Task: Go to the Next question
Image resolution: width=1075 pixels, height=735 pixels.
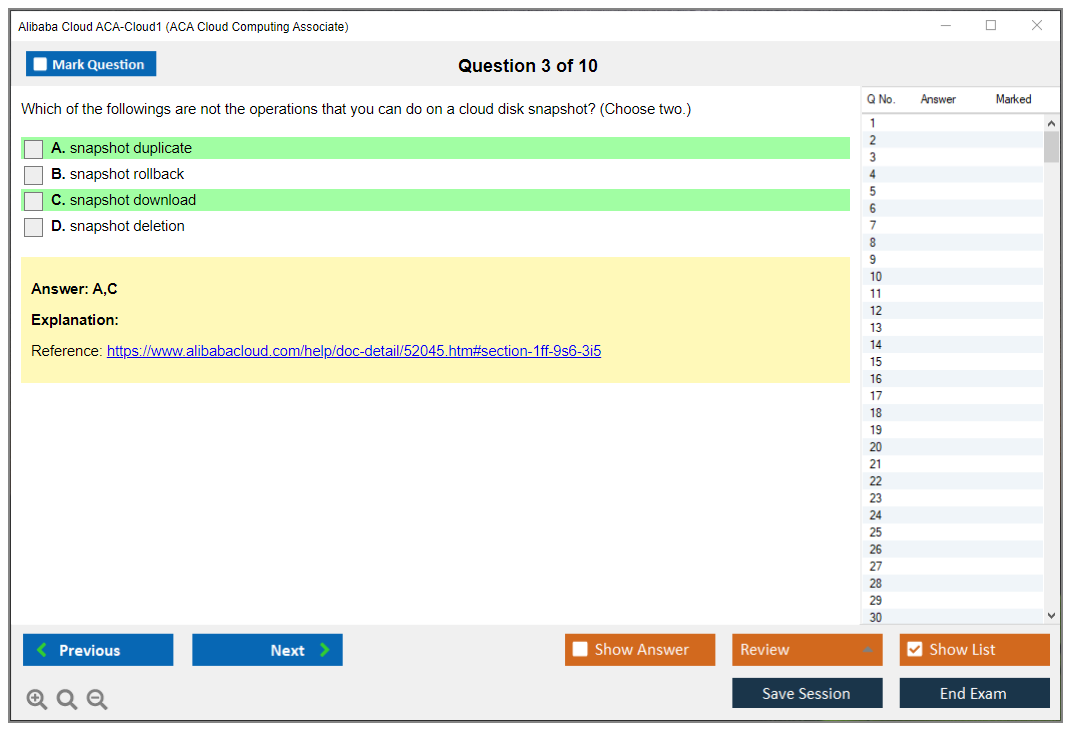Action: coord(267,650)
